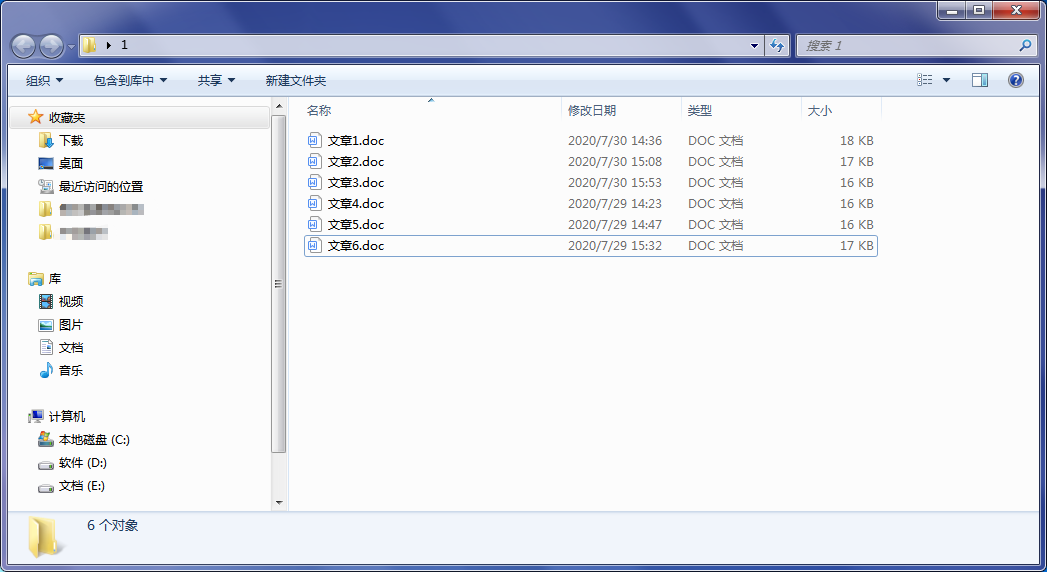Open the 图片 library

click(x=71, y=325)
